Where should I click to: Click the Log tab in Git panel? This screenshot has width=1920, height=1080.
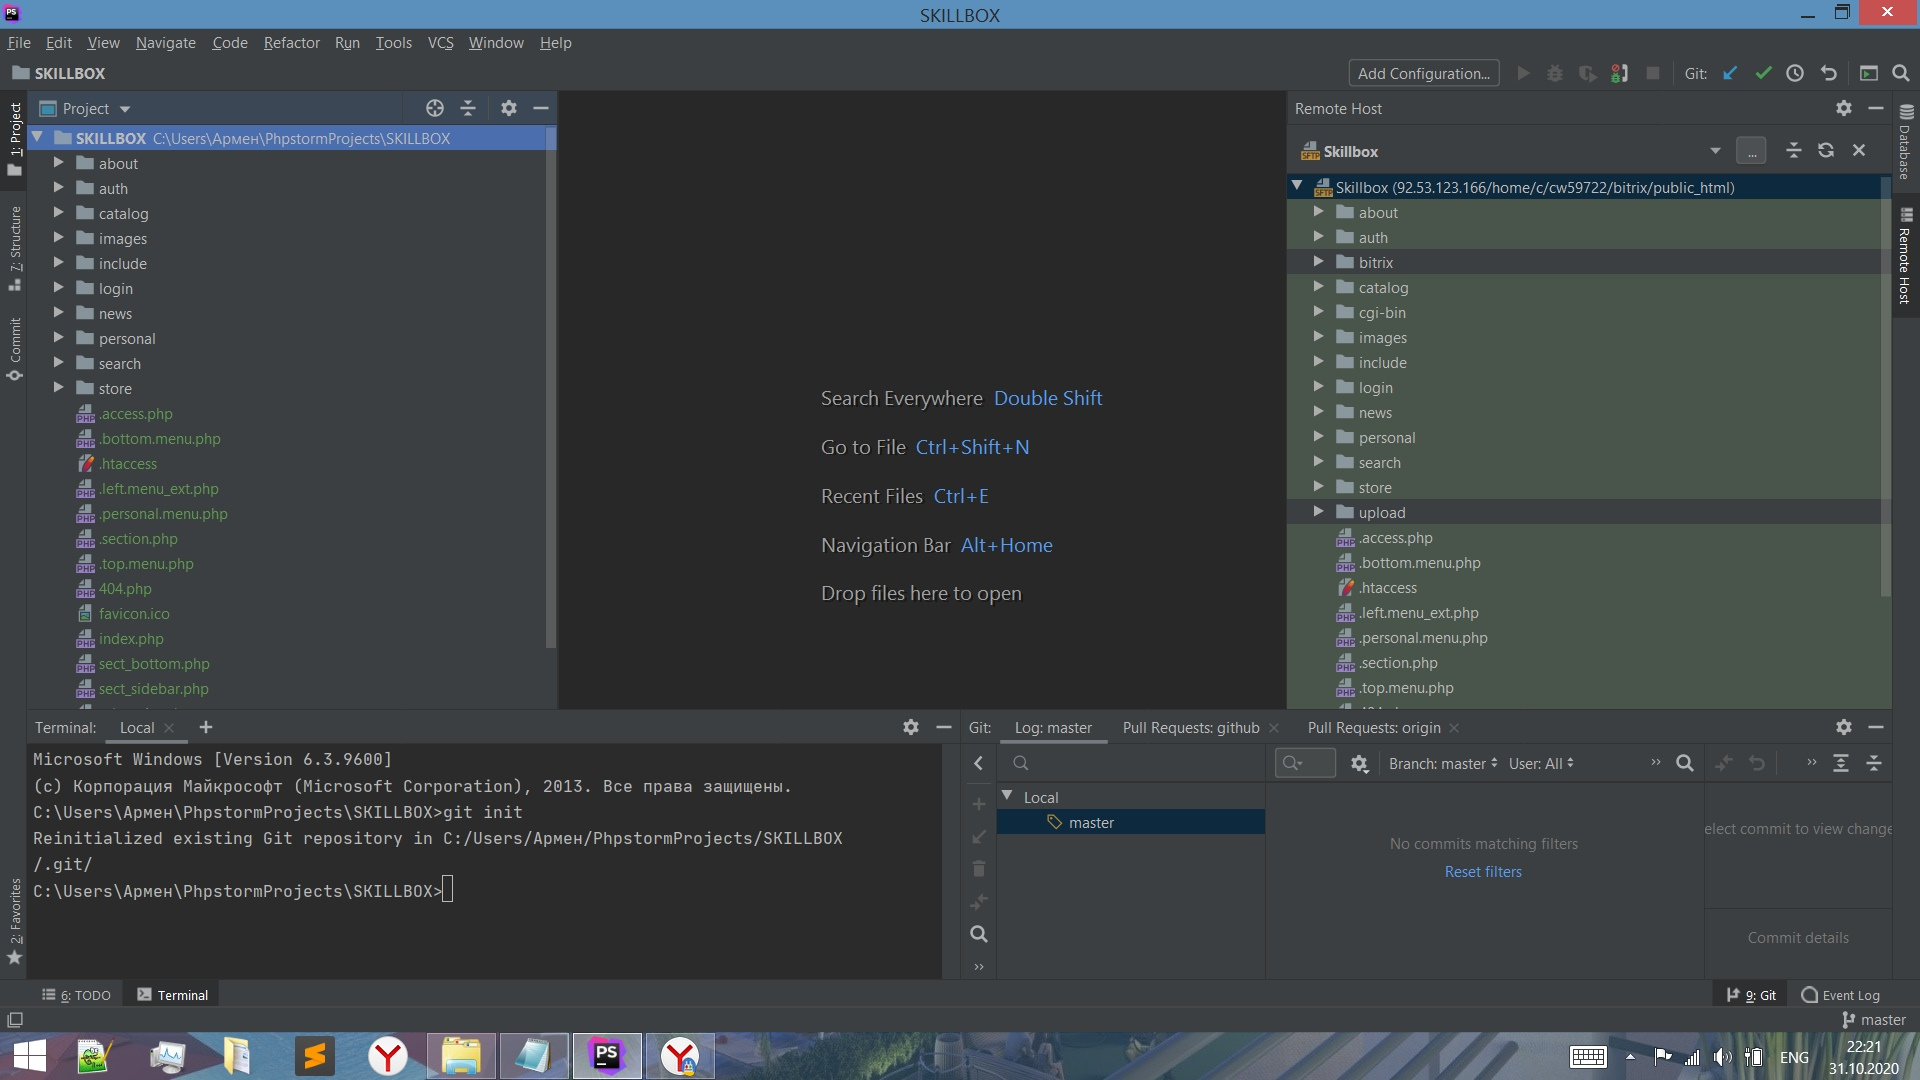coord(1055,727)
